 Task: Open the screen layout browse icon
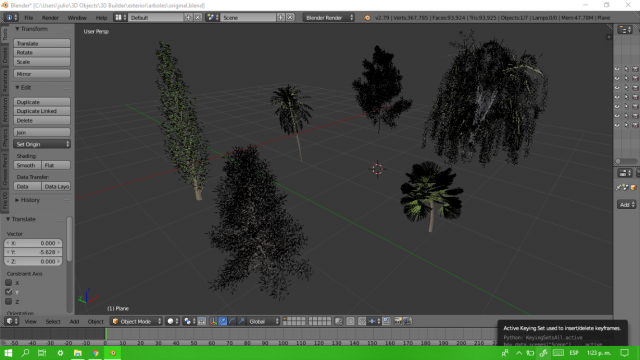(x=120, y=18)
